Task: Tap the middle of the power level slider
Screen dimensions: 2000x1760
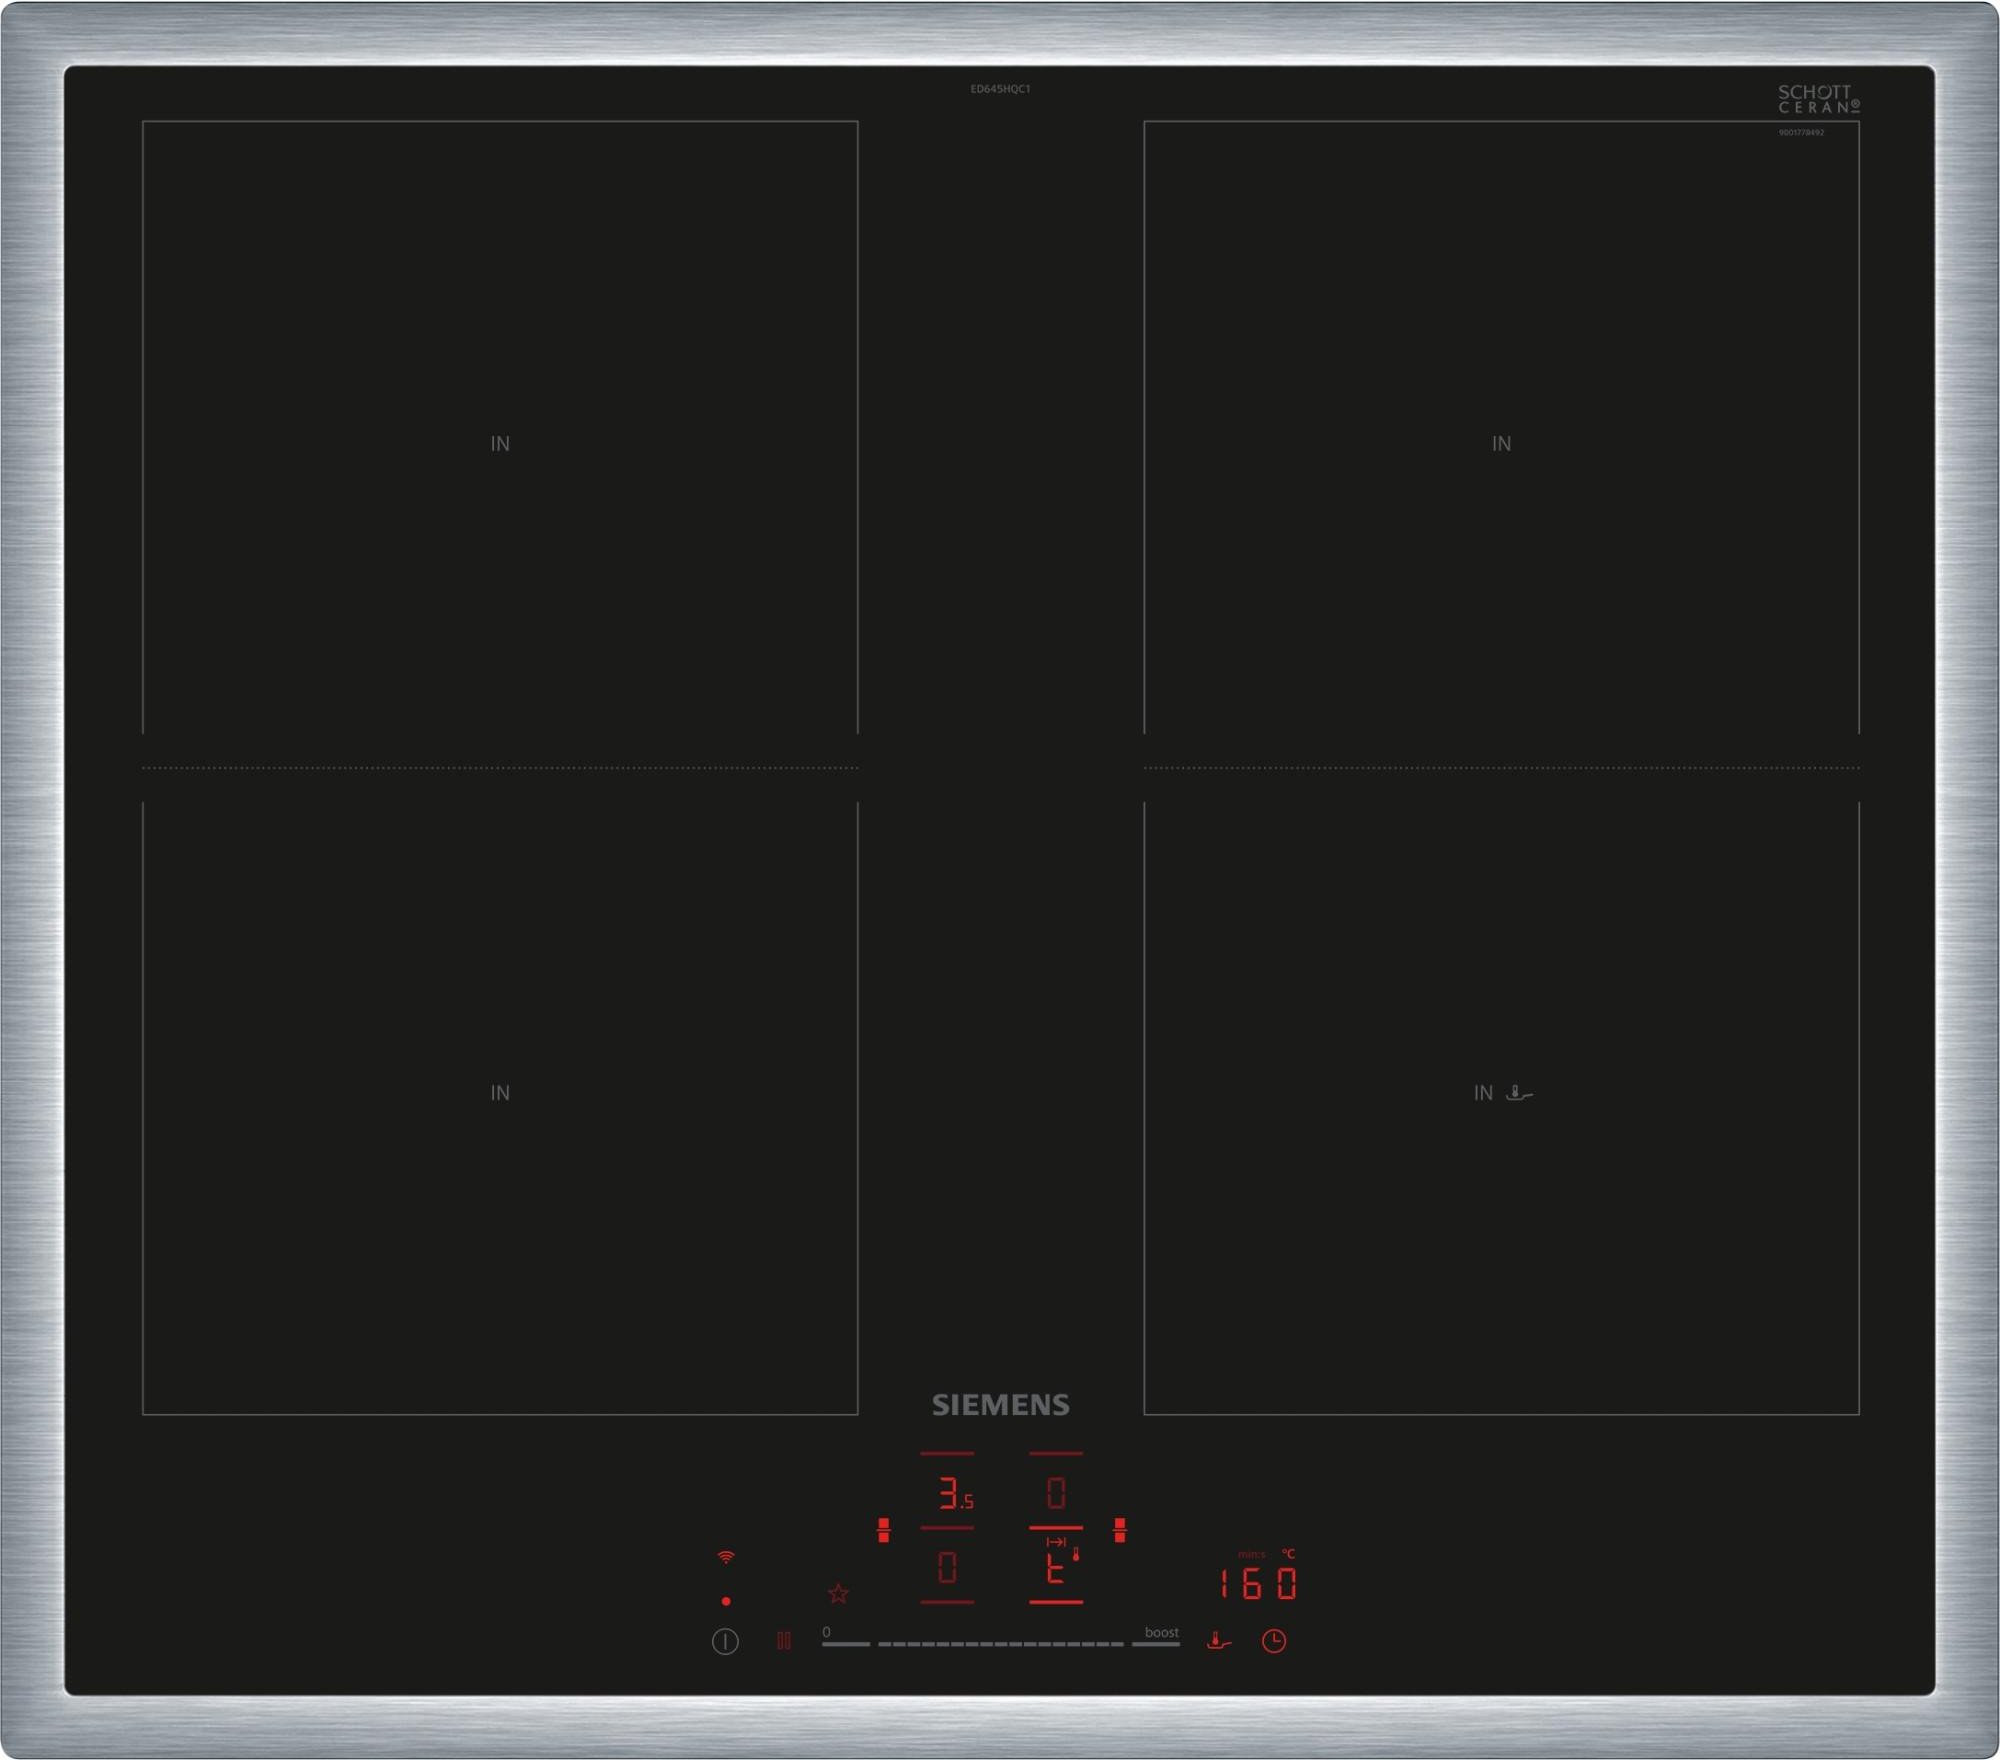Action: 1000,1644
